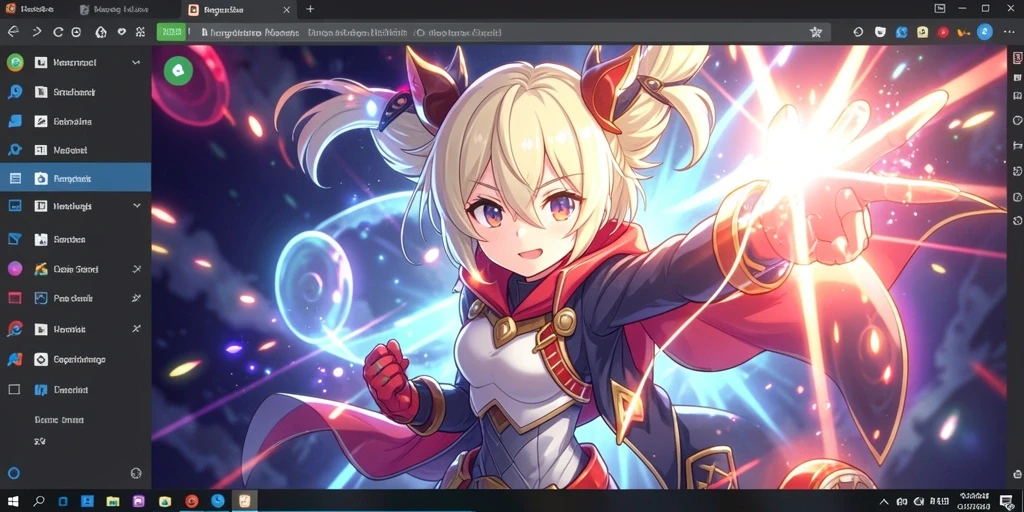Expand the chevron on the blue monitor row
This screenshot has width=1024, height=512.
click(x=136, y=206)
